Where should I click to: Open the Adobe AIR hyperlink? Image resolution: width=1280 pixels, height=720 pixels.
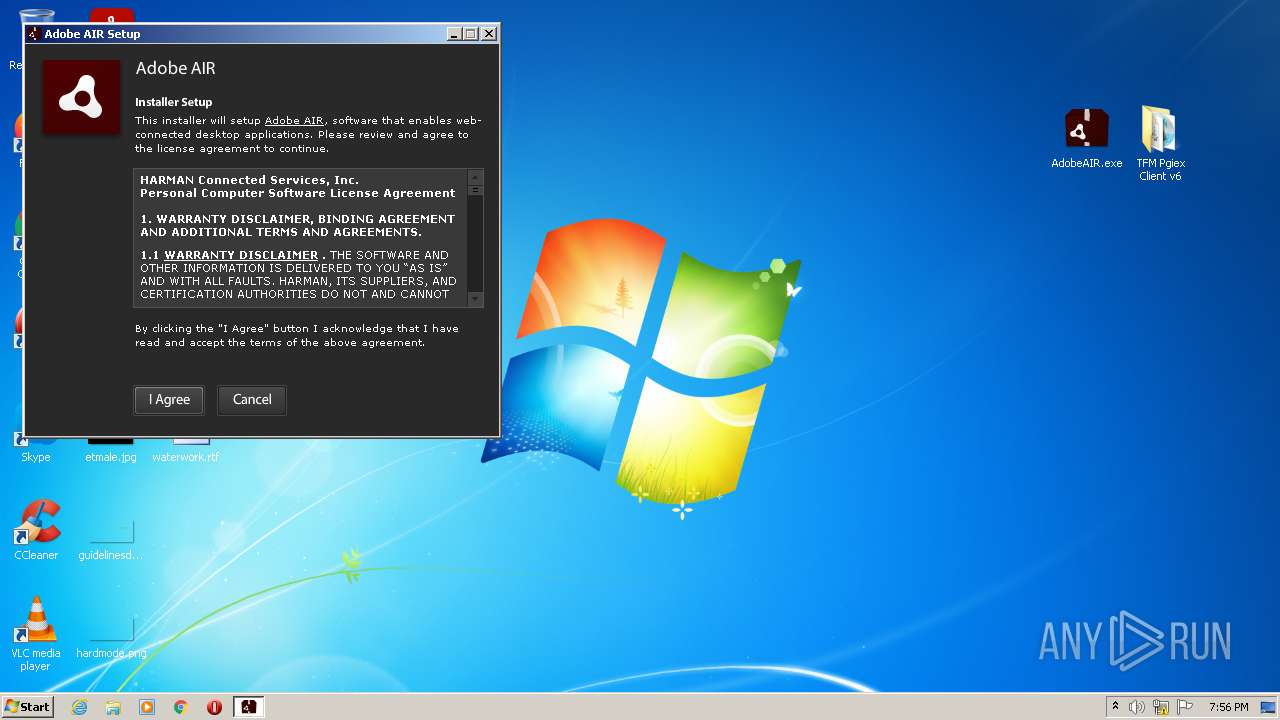[294, 121]
